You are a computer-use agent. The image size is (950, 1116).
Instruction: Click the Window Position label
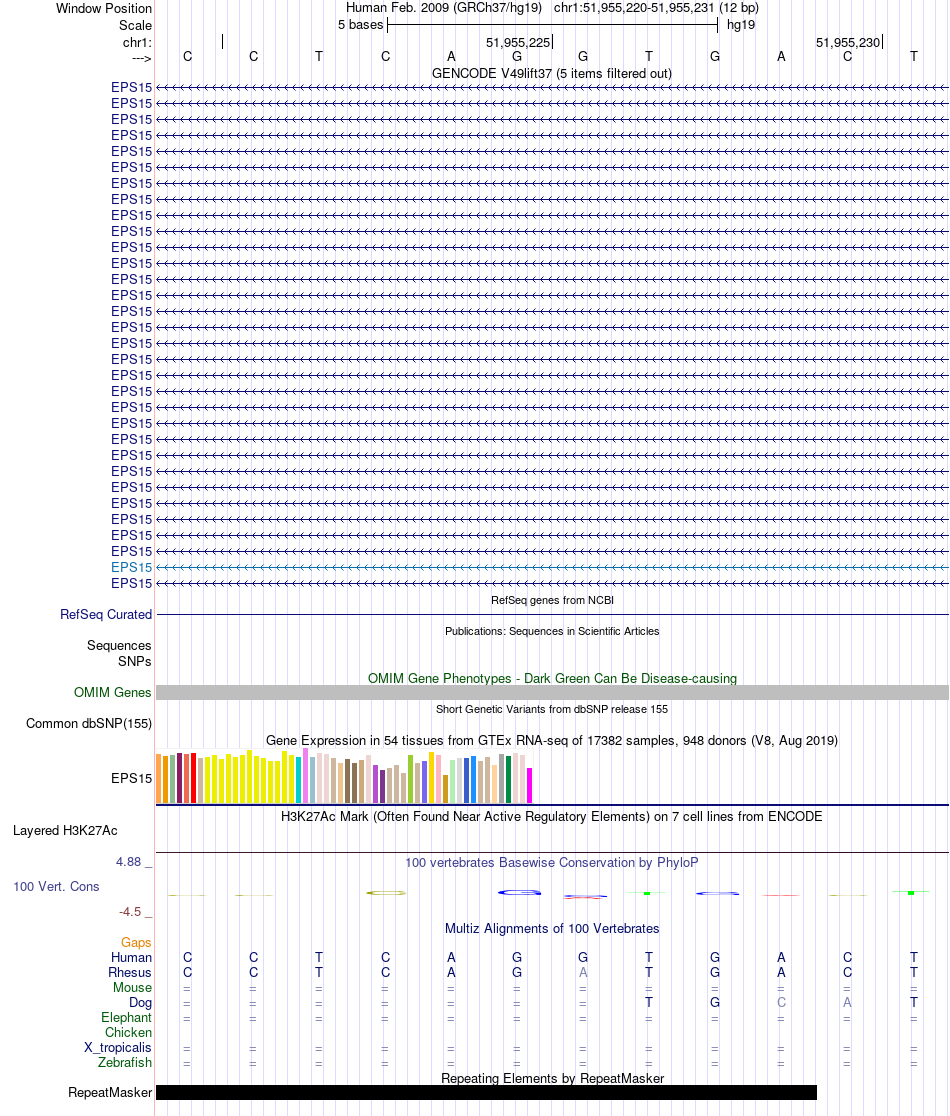point(104,9)
